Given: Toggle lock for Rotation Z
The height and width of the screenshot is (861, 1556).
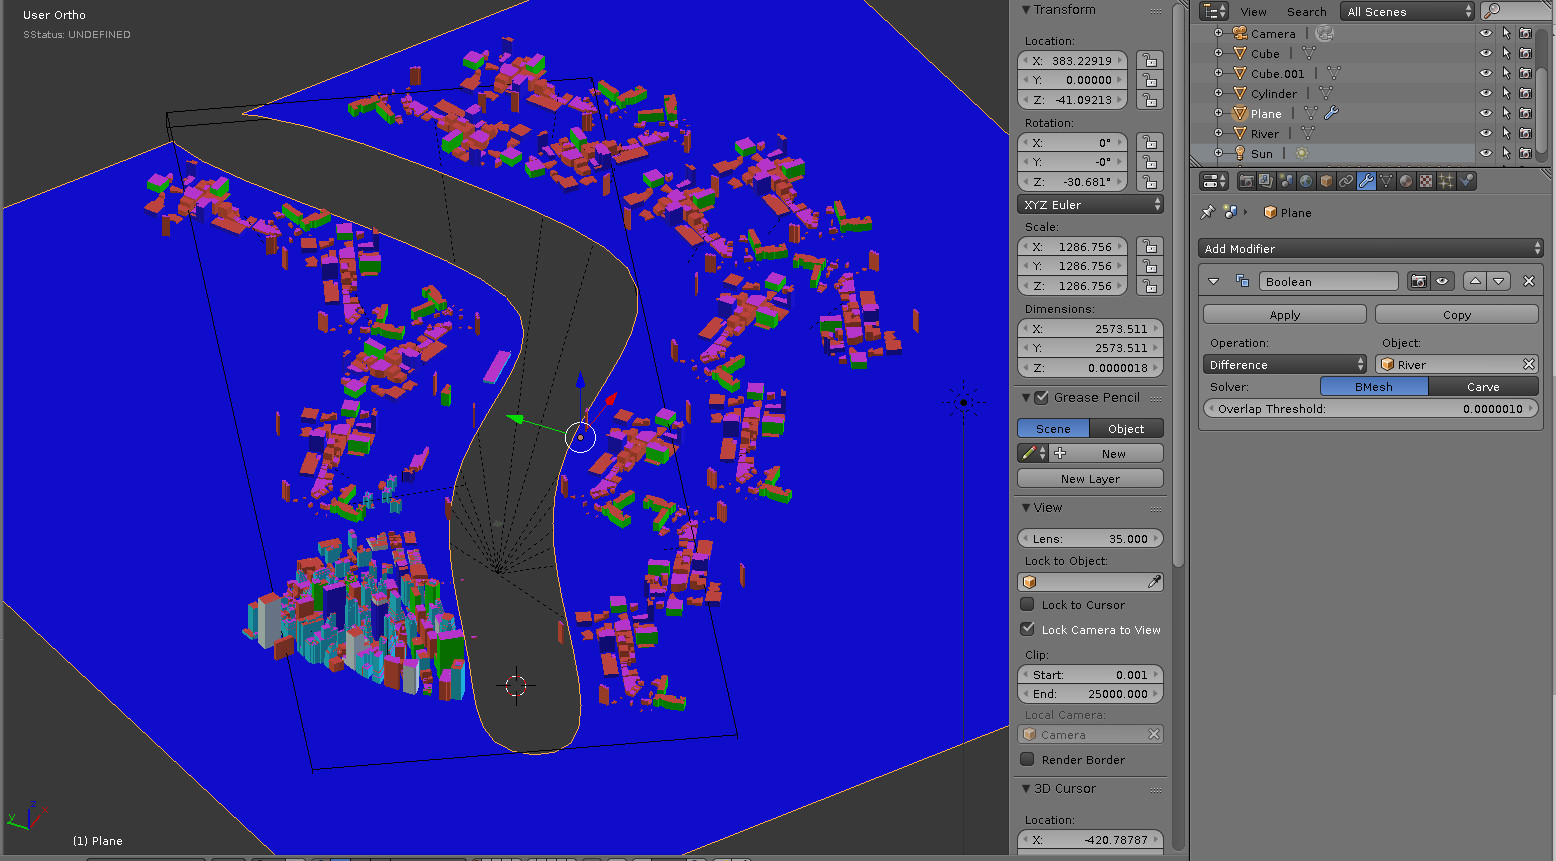Looking at the screenshot, I should (1150, 182).
